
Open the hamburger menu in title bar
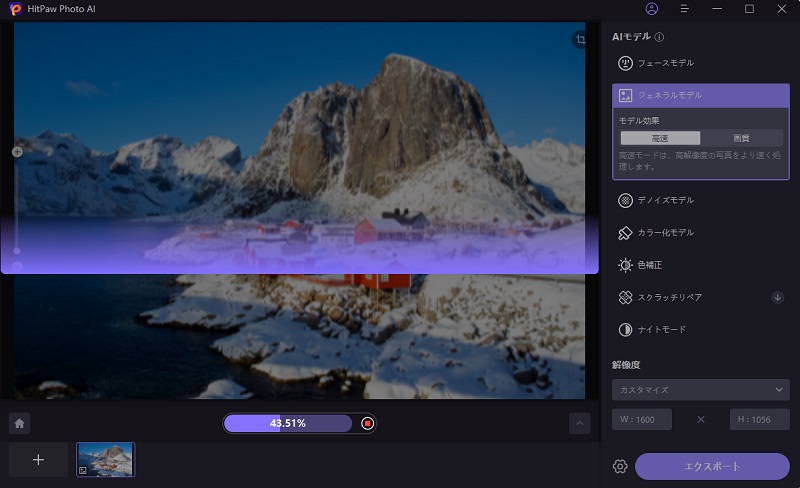click(x=684, y=9)
